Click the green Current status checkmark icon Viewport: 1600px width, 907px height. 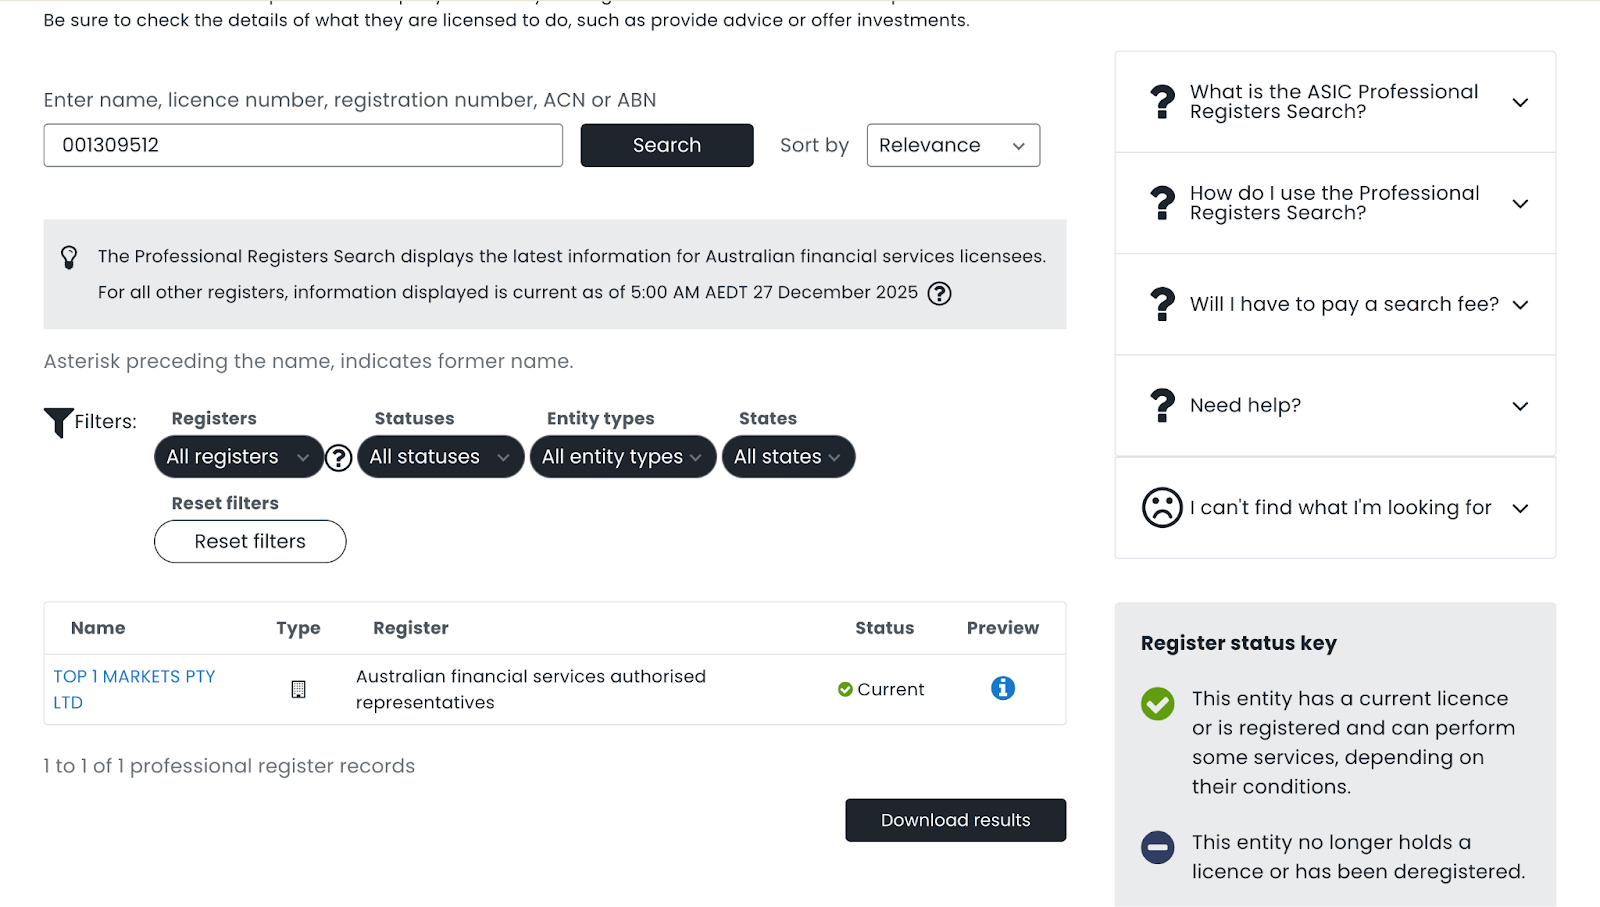click(x=845, y=689)
